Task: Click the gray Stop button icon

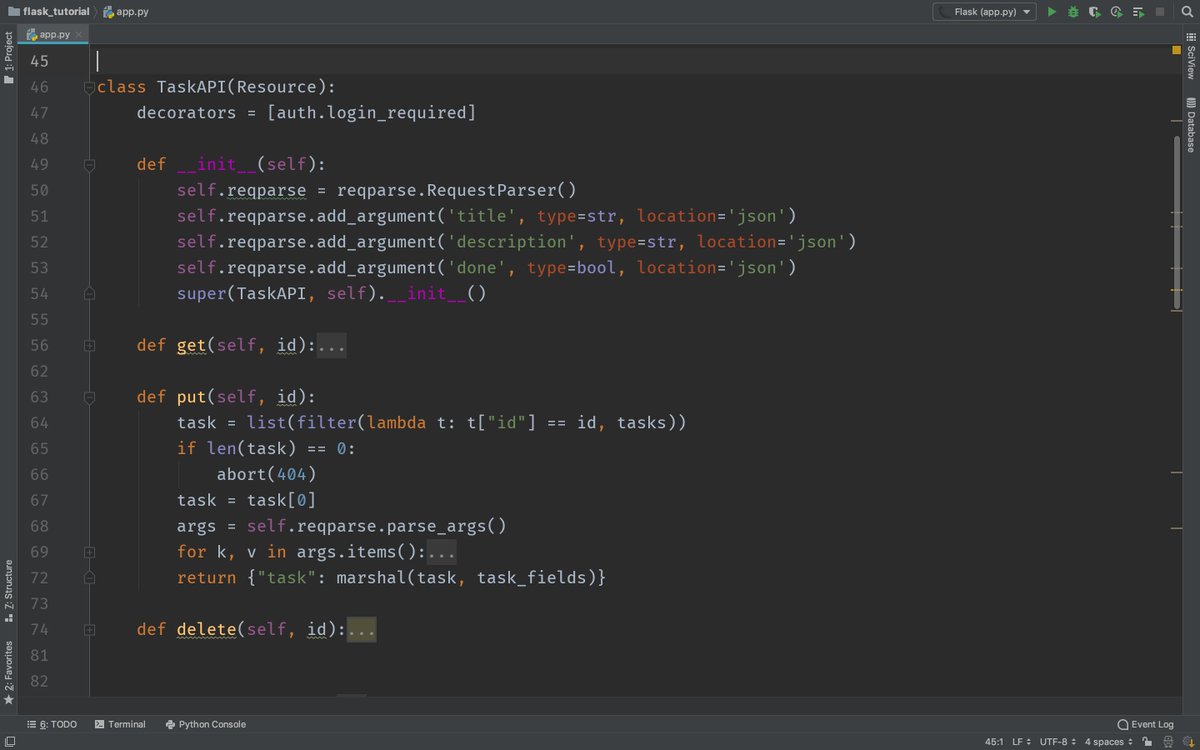Action: [1160, 12]
